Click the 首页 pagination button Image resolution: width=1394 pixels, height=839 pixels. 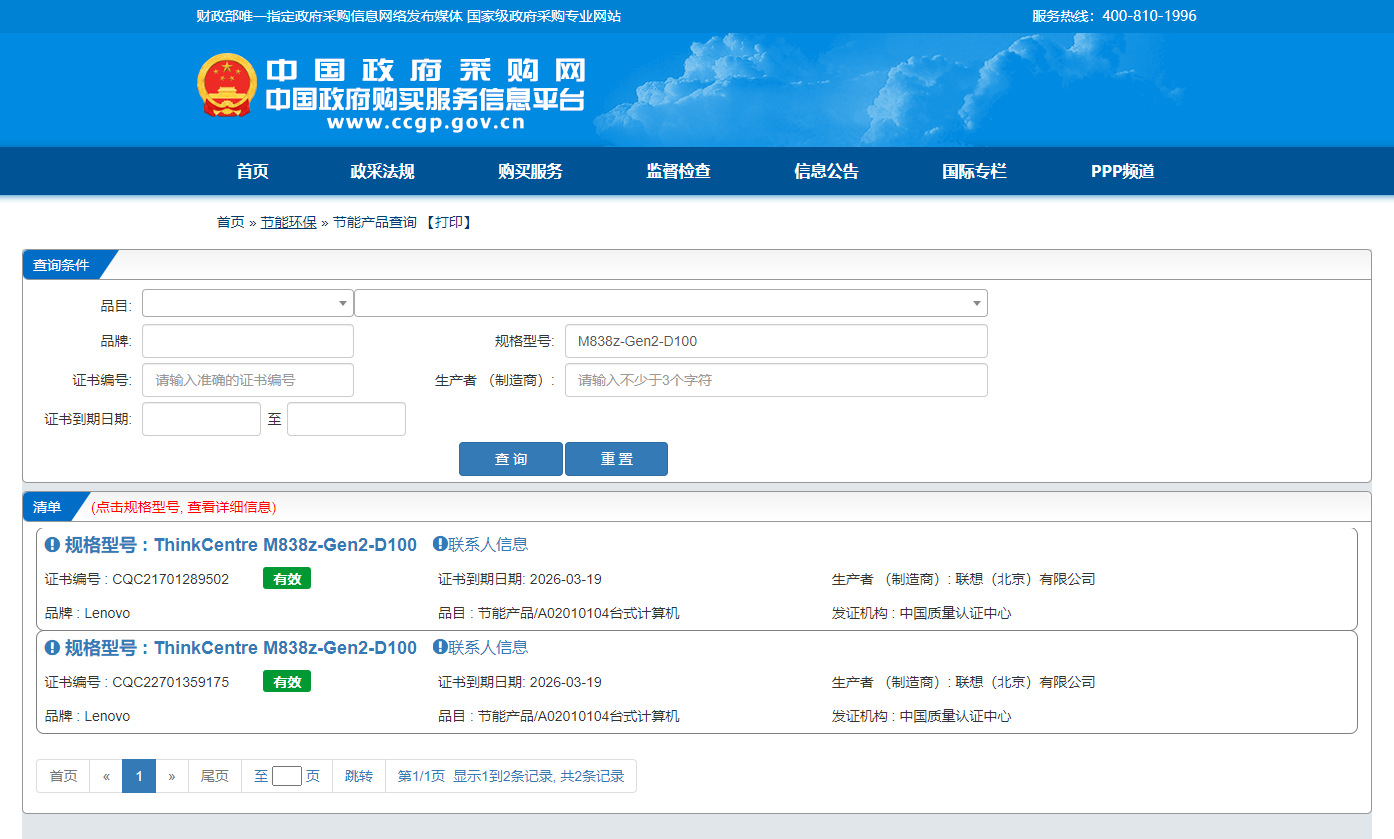pos(63,776)
